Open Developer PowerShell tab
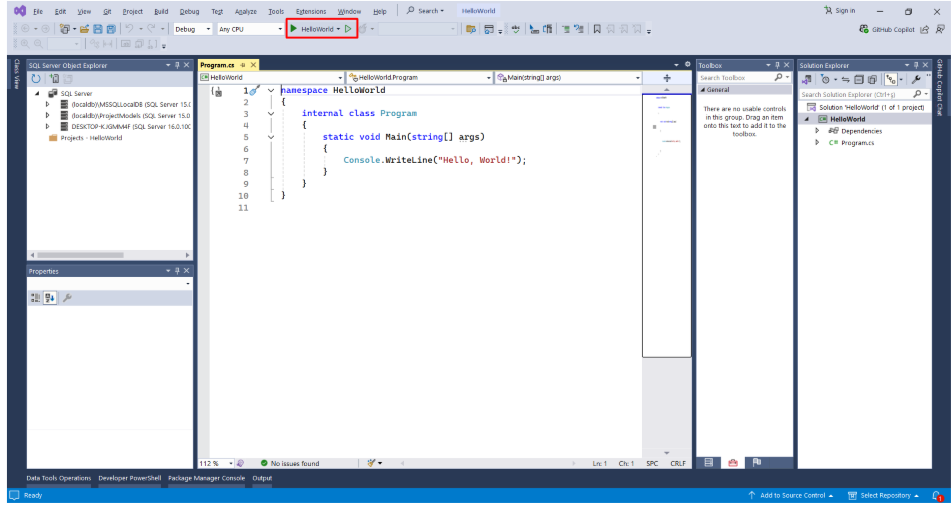 pyautogui.click(x=129, y=478)
